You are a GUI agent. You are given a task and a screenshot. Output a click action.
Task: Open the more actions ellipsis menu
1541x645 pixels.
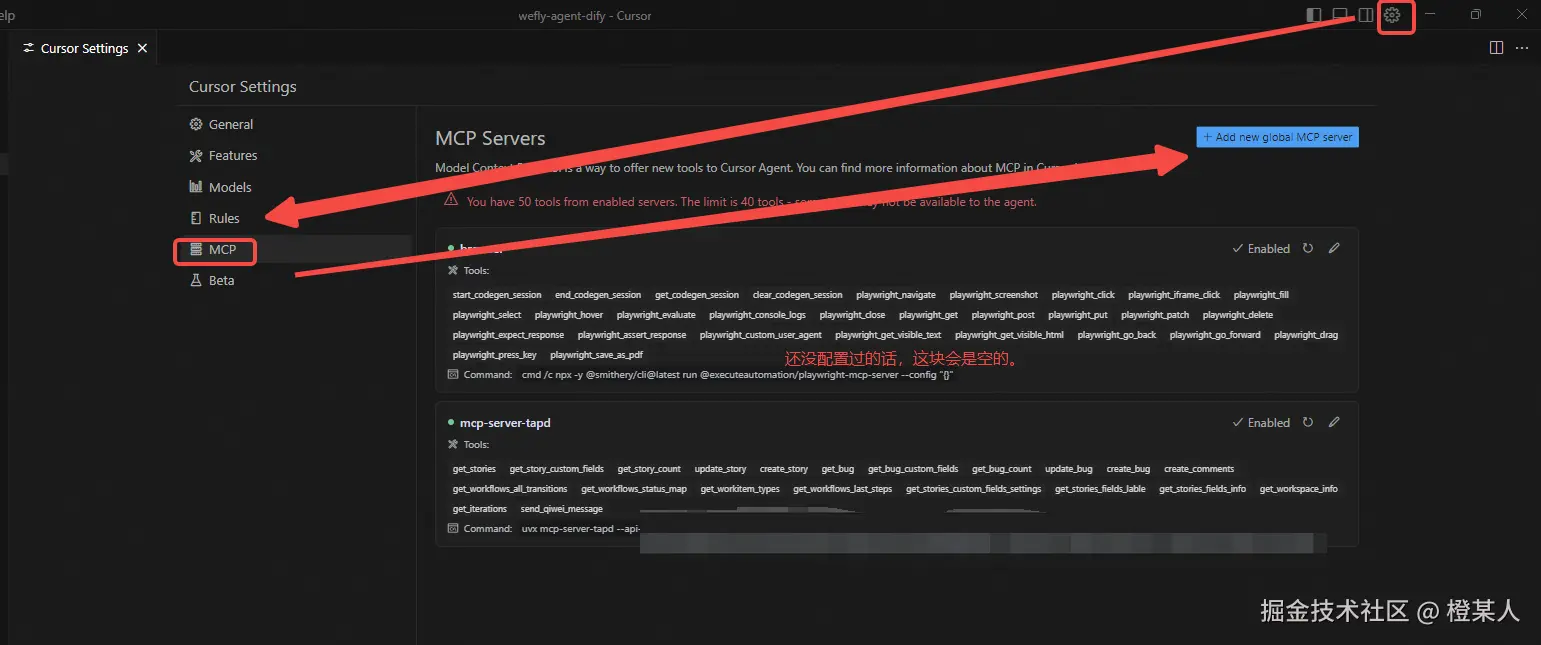pos(1522,47)
